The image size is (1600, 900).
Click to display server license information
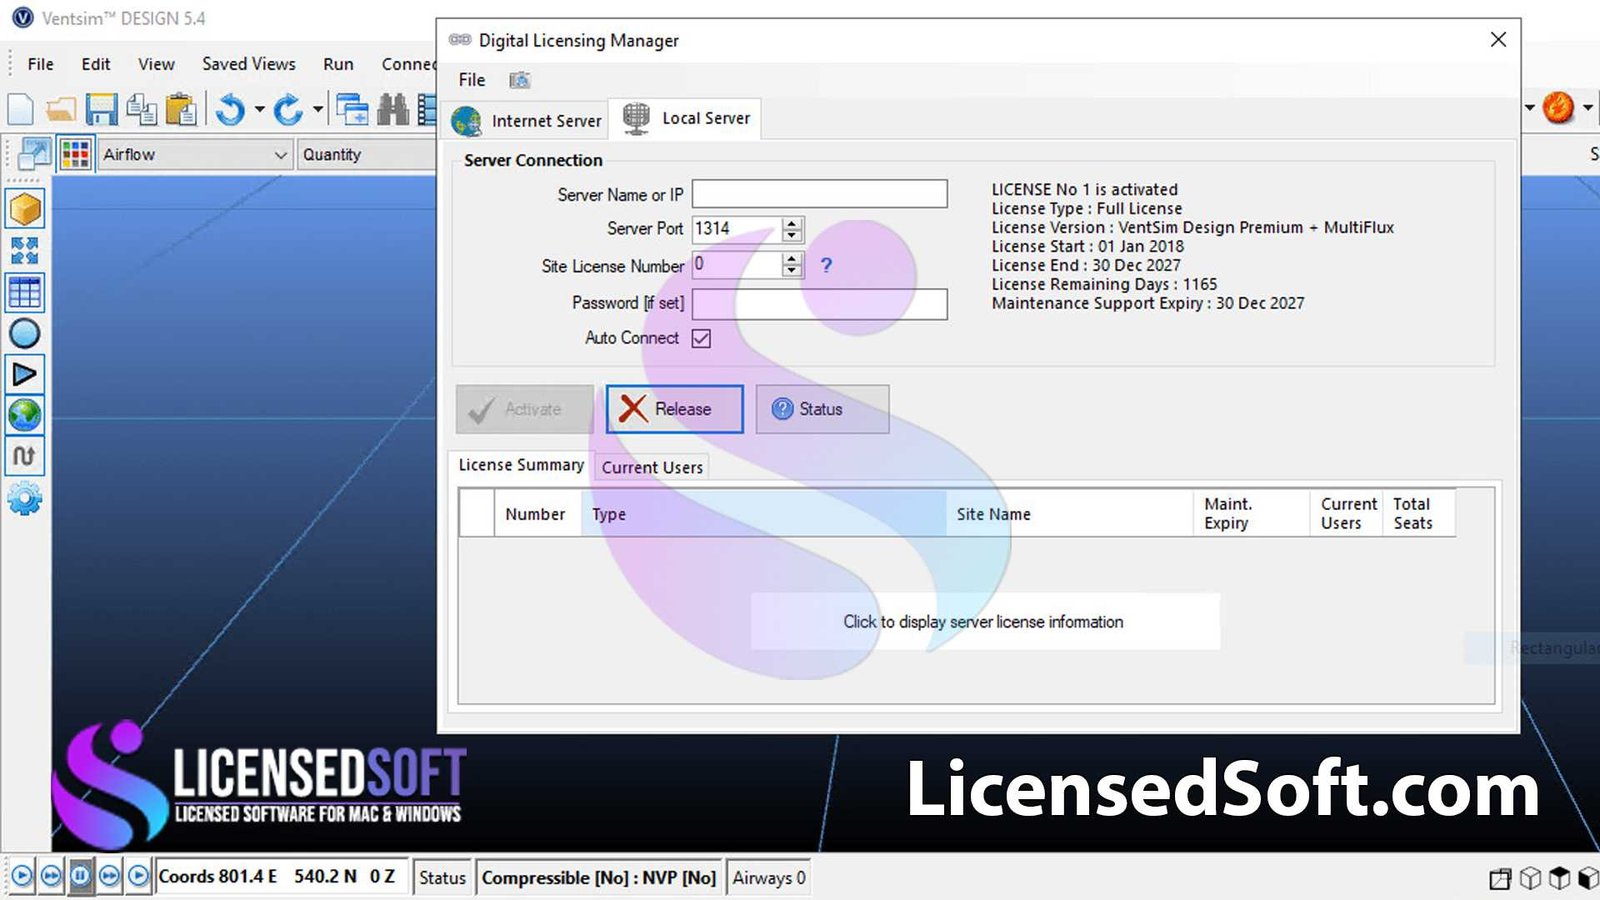coord(984,622)
